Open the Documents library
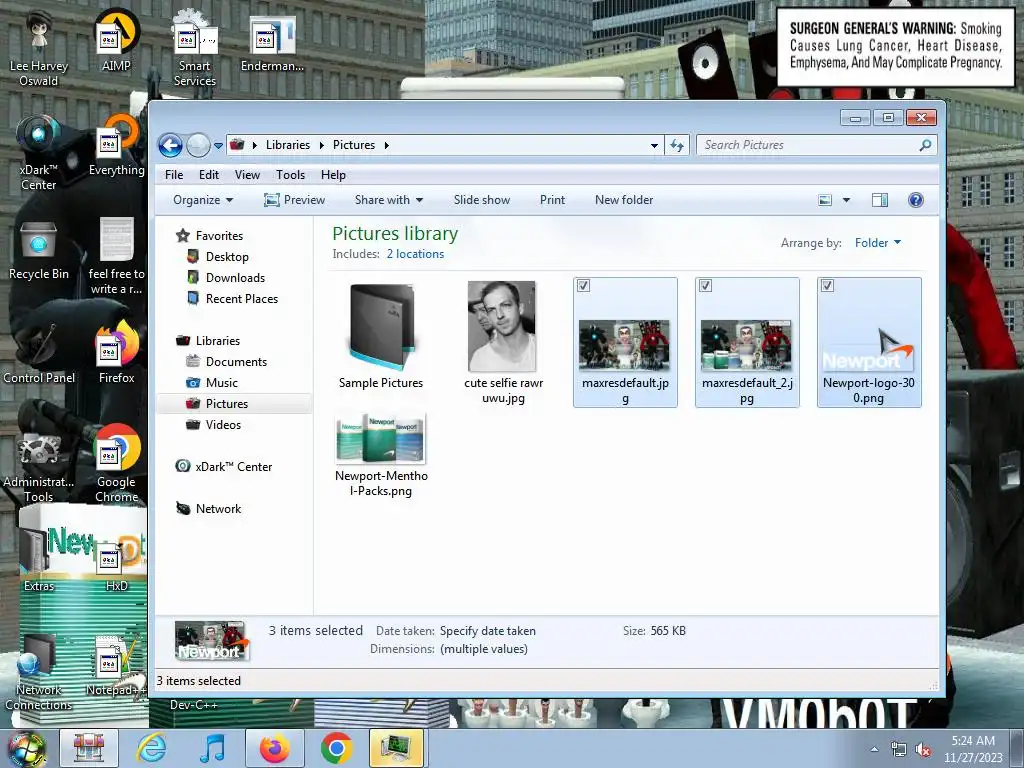The width and height of the screenshot is (1024, 768). (236, 362)
